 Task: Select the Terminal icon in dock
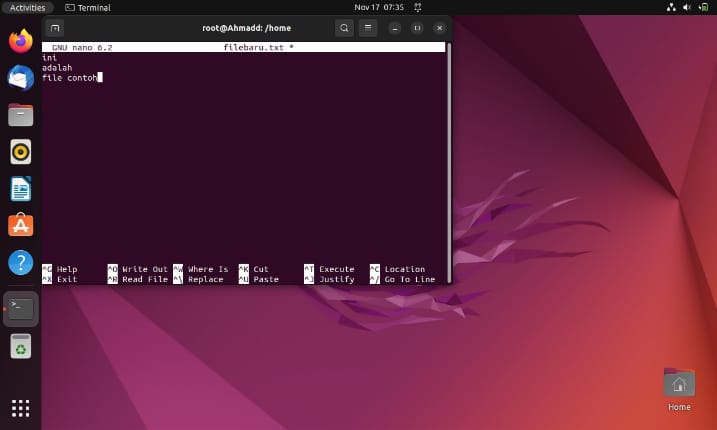21,309
